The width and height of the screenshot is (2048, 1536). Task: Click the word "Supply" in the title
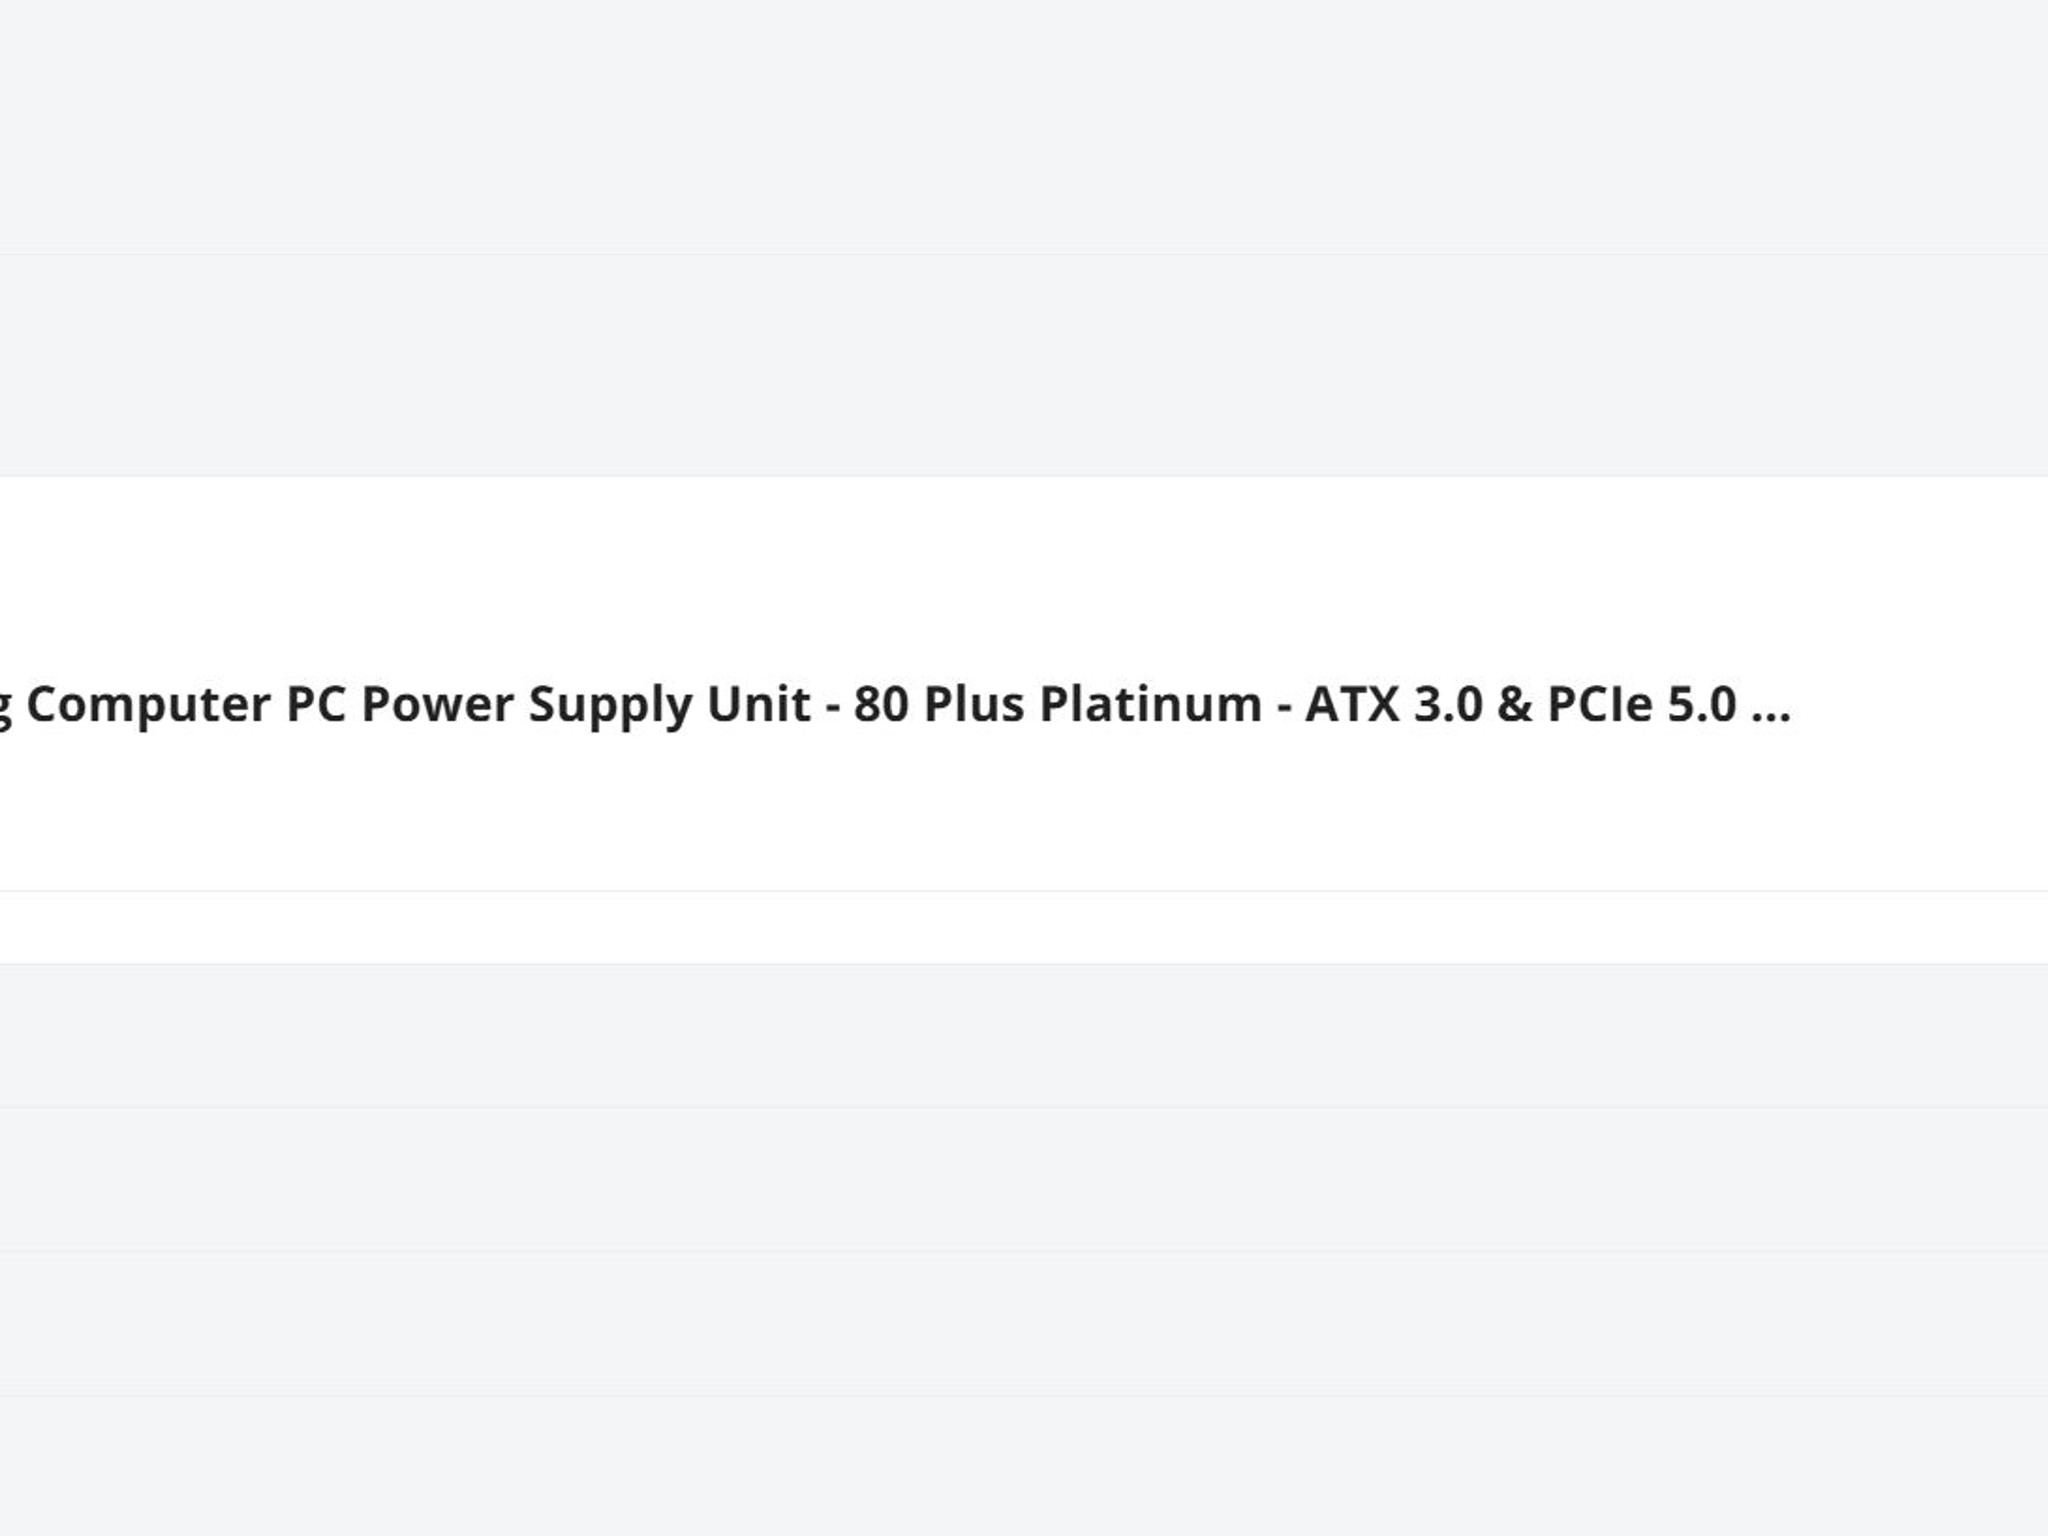609,706
